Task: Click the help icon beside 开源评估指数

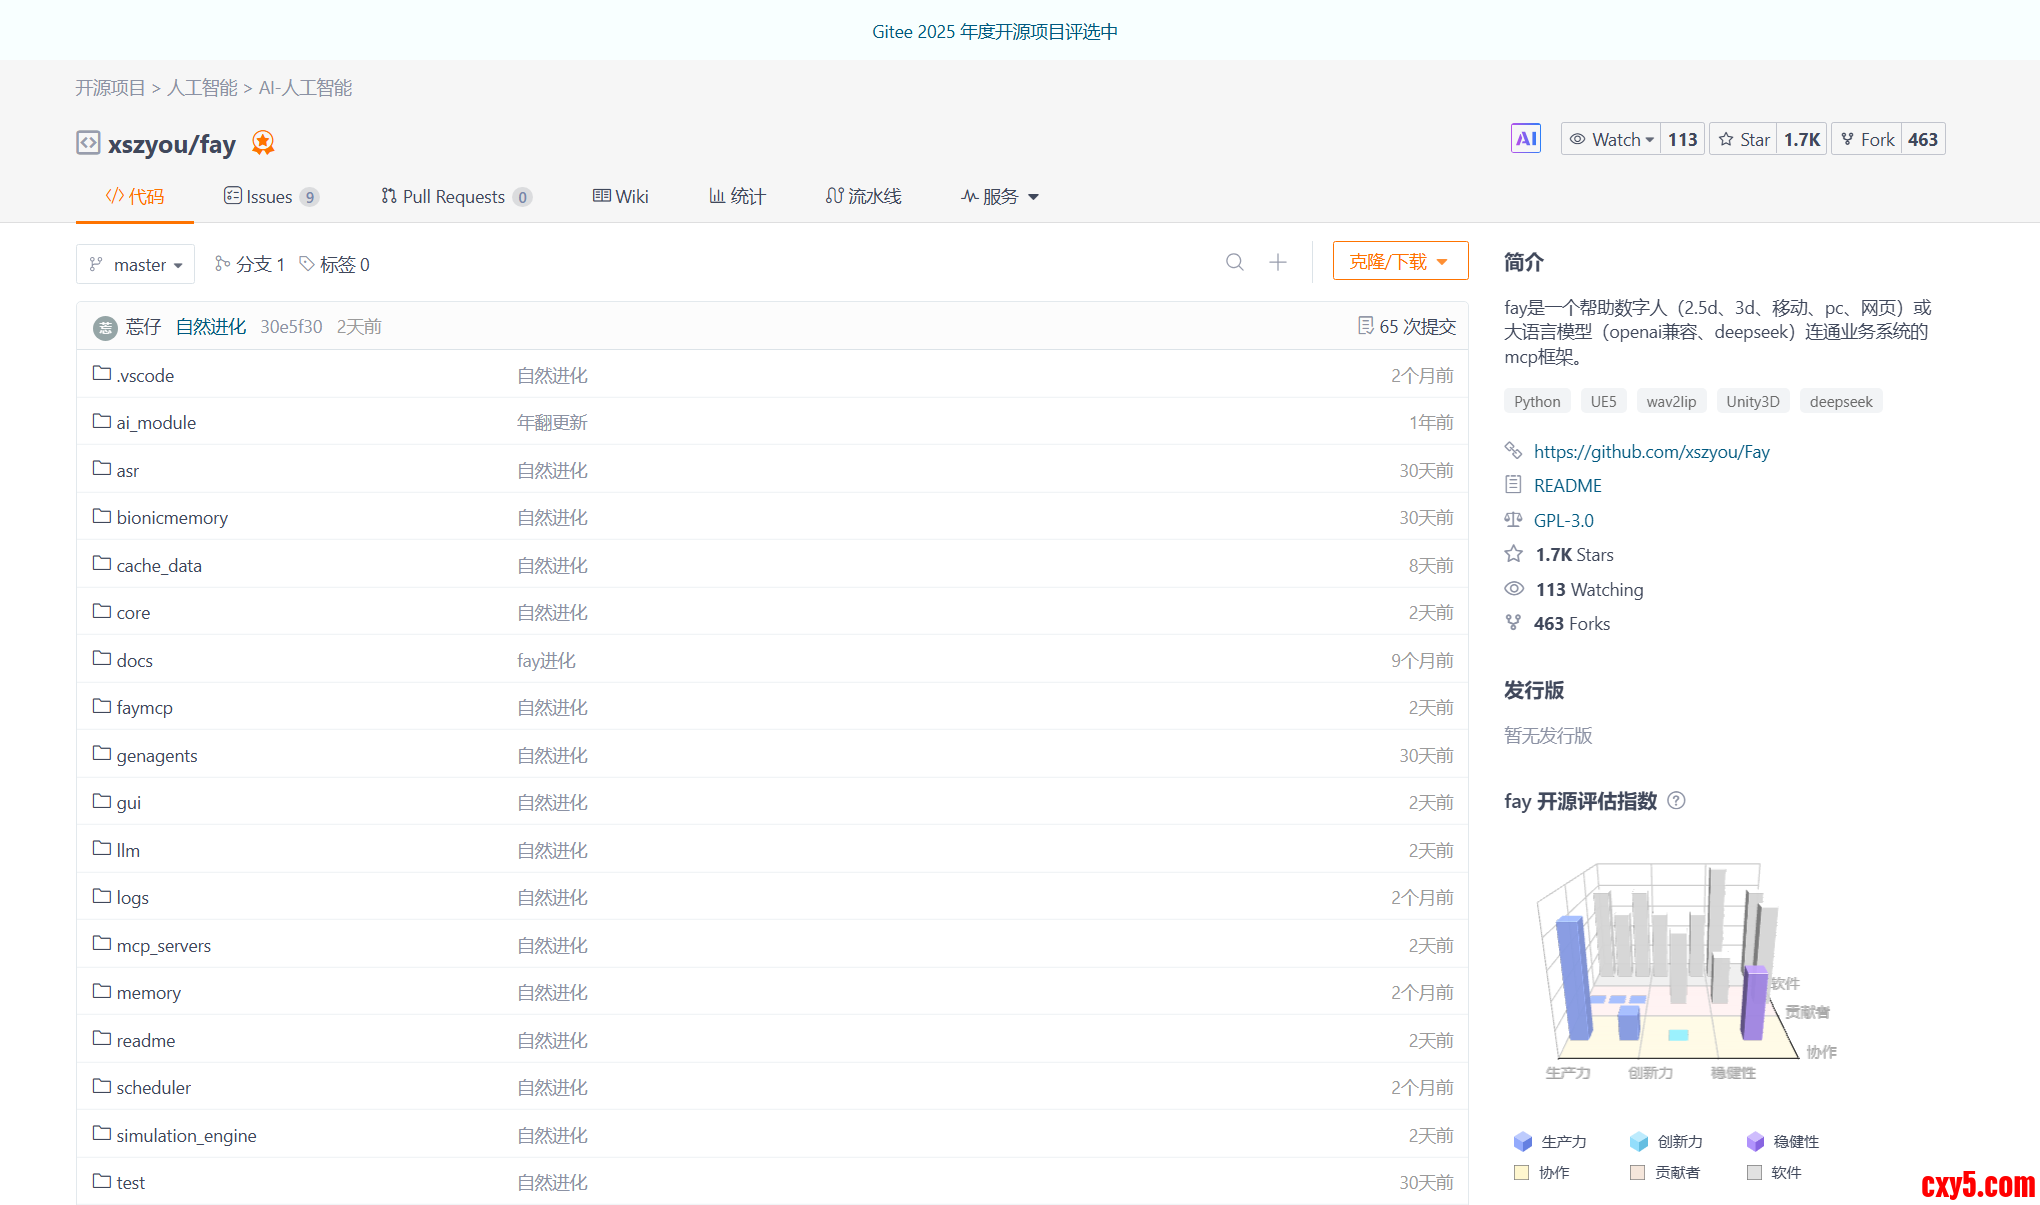Action: click(1677, 801)
